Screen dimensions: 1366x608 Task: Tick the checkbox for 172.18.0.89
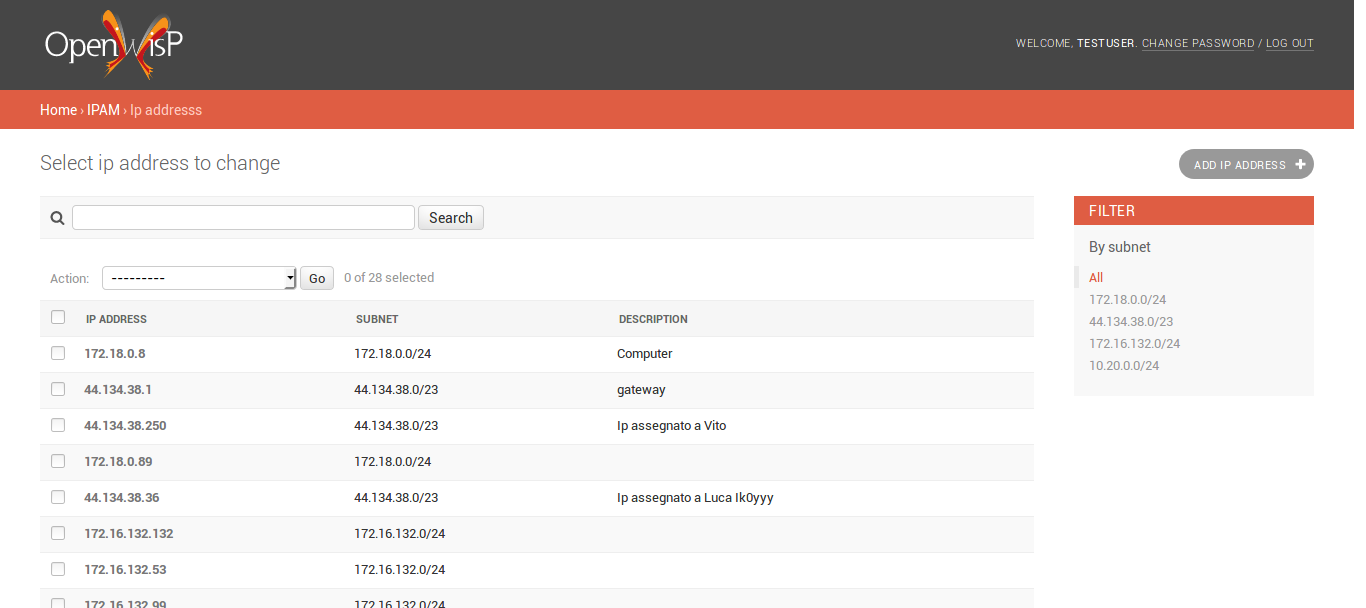(x=58, y=461)
